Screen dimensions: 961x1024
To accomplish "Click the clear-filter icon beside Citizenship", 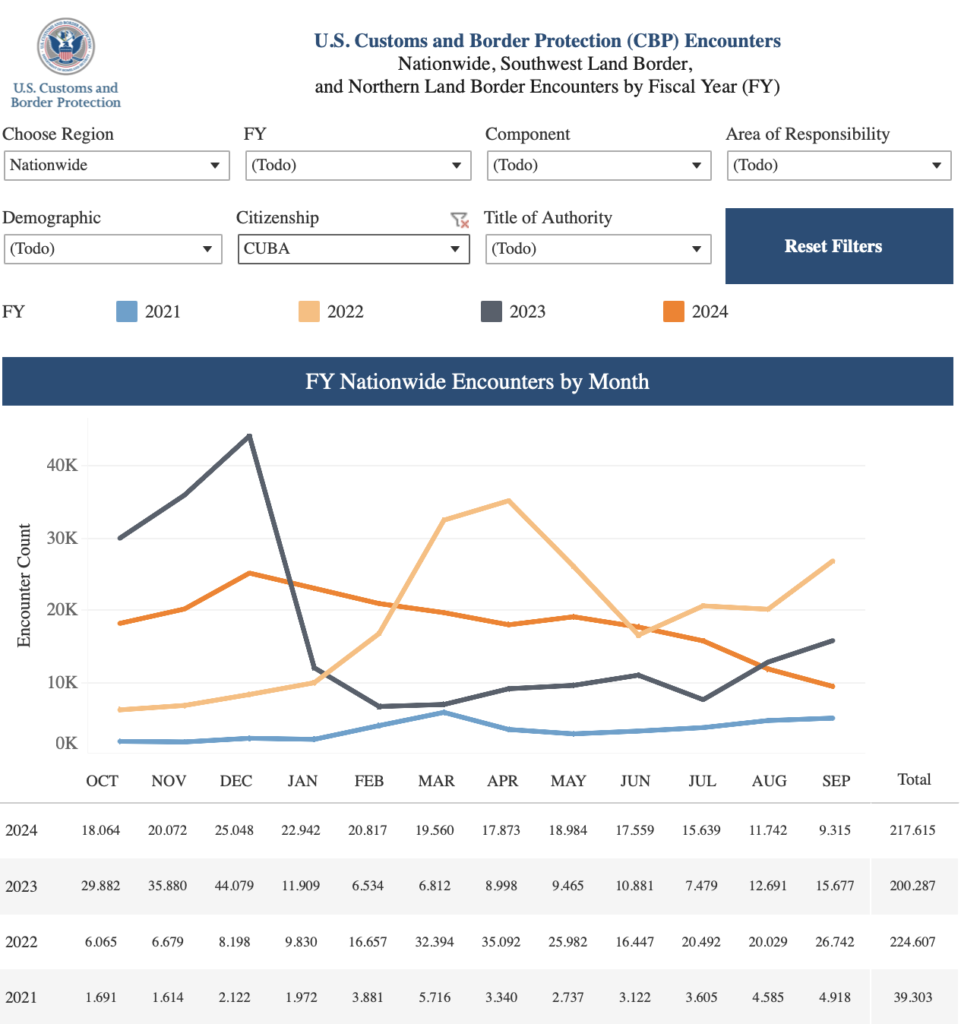I will coord(459,219).
